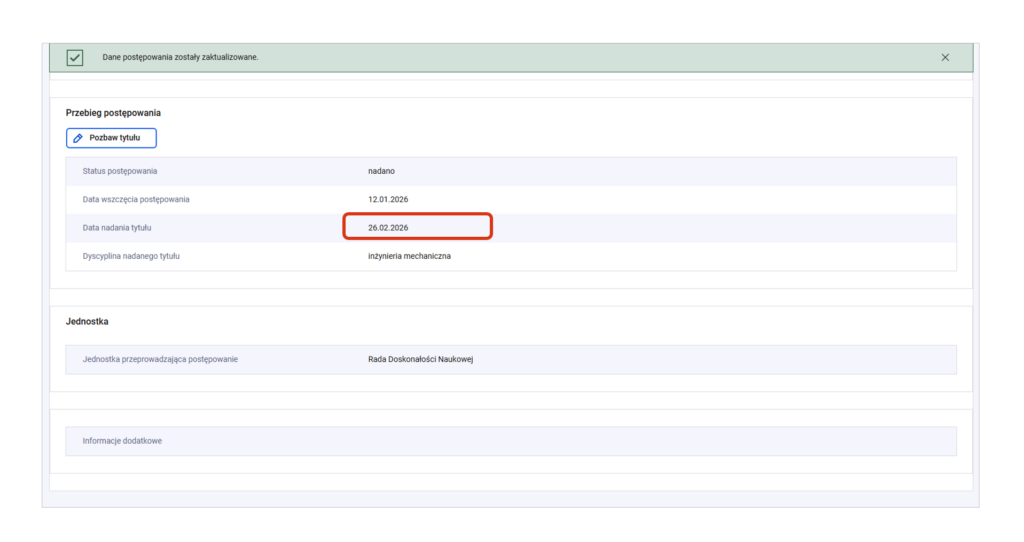Click the 'Dane postępowania zostały zaktualizowane' message
The height and width of the screenshot is (542, 1024).
180,57
